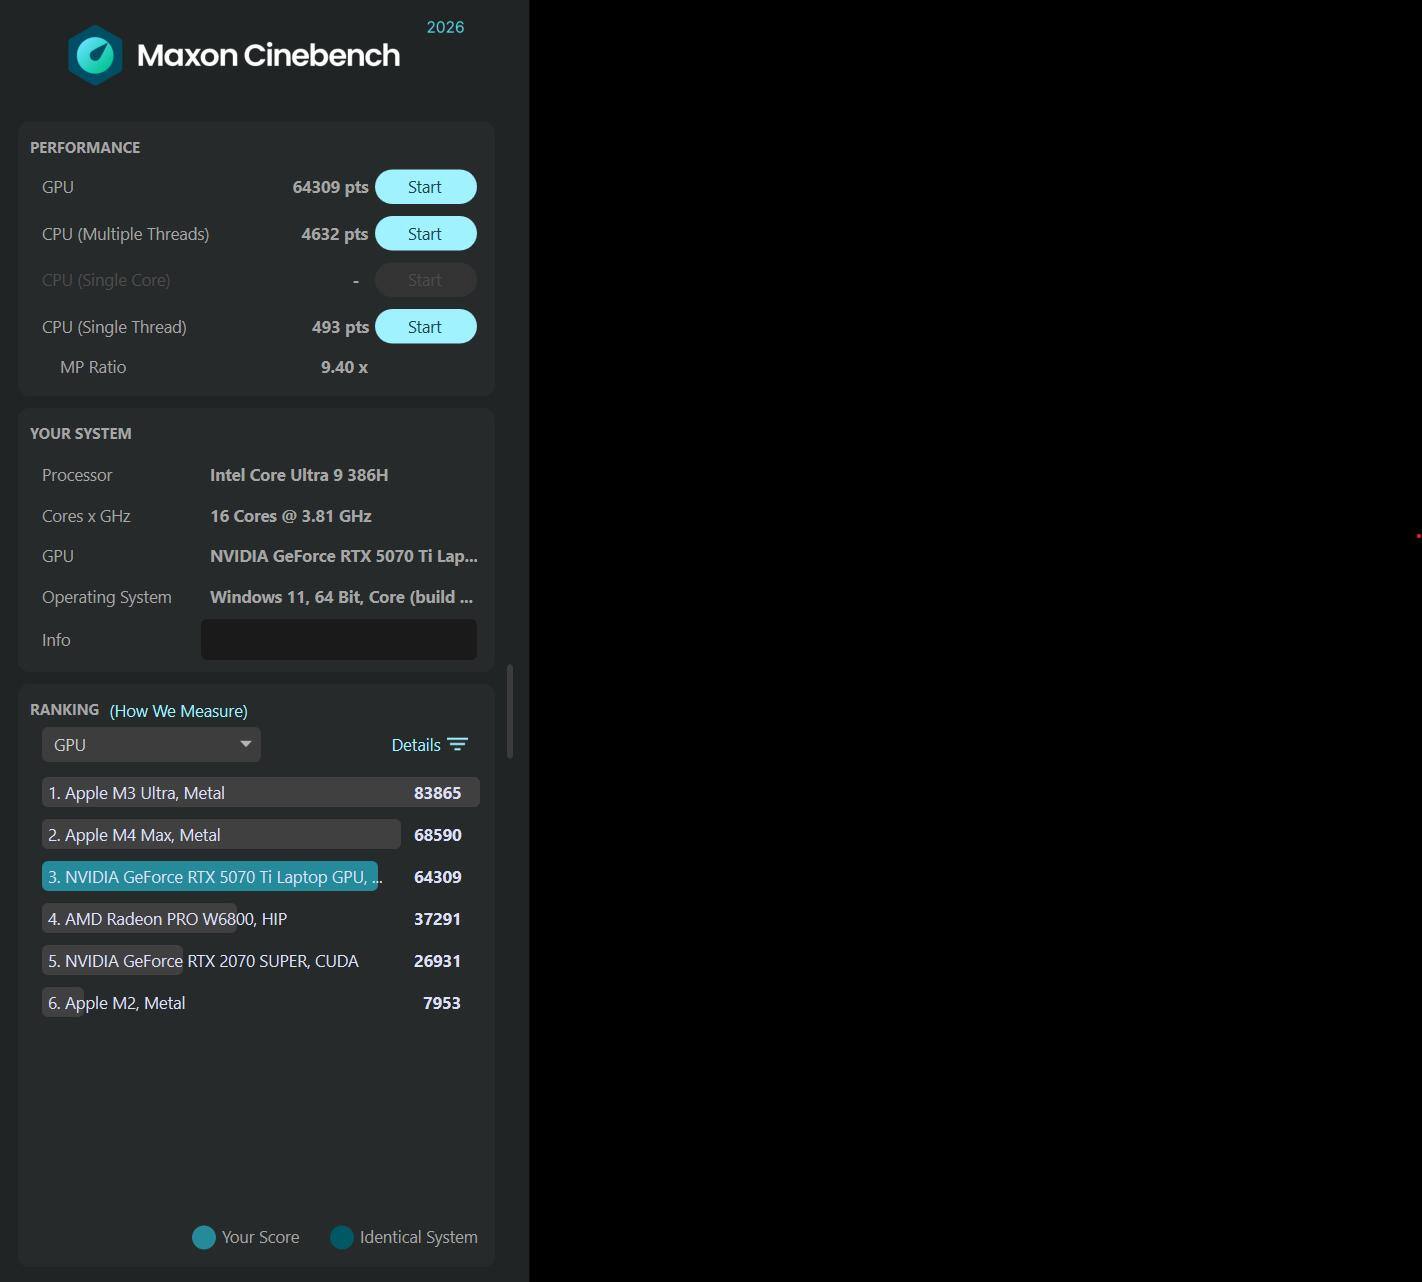The width and height of the screenshot is (1422, 1282).
Task: Click the 37291 ranking score
Action: pyautogui.click(x=438, y=919)
